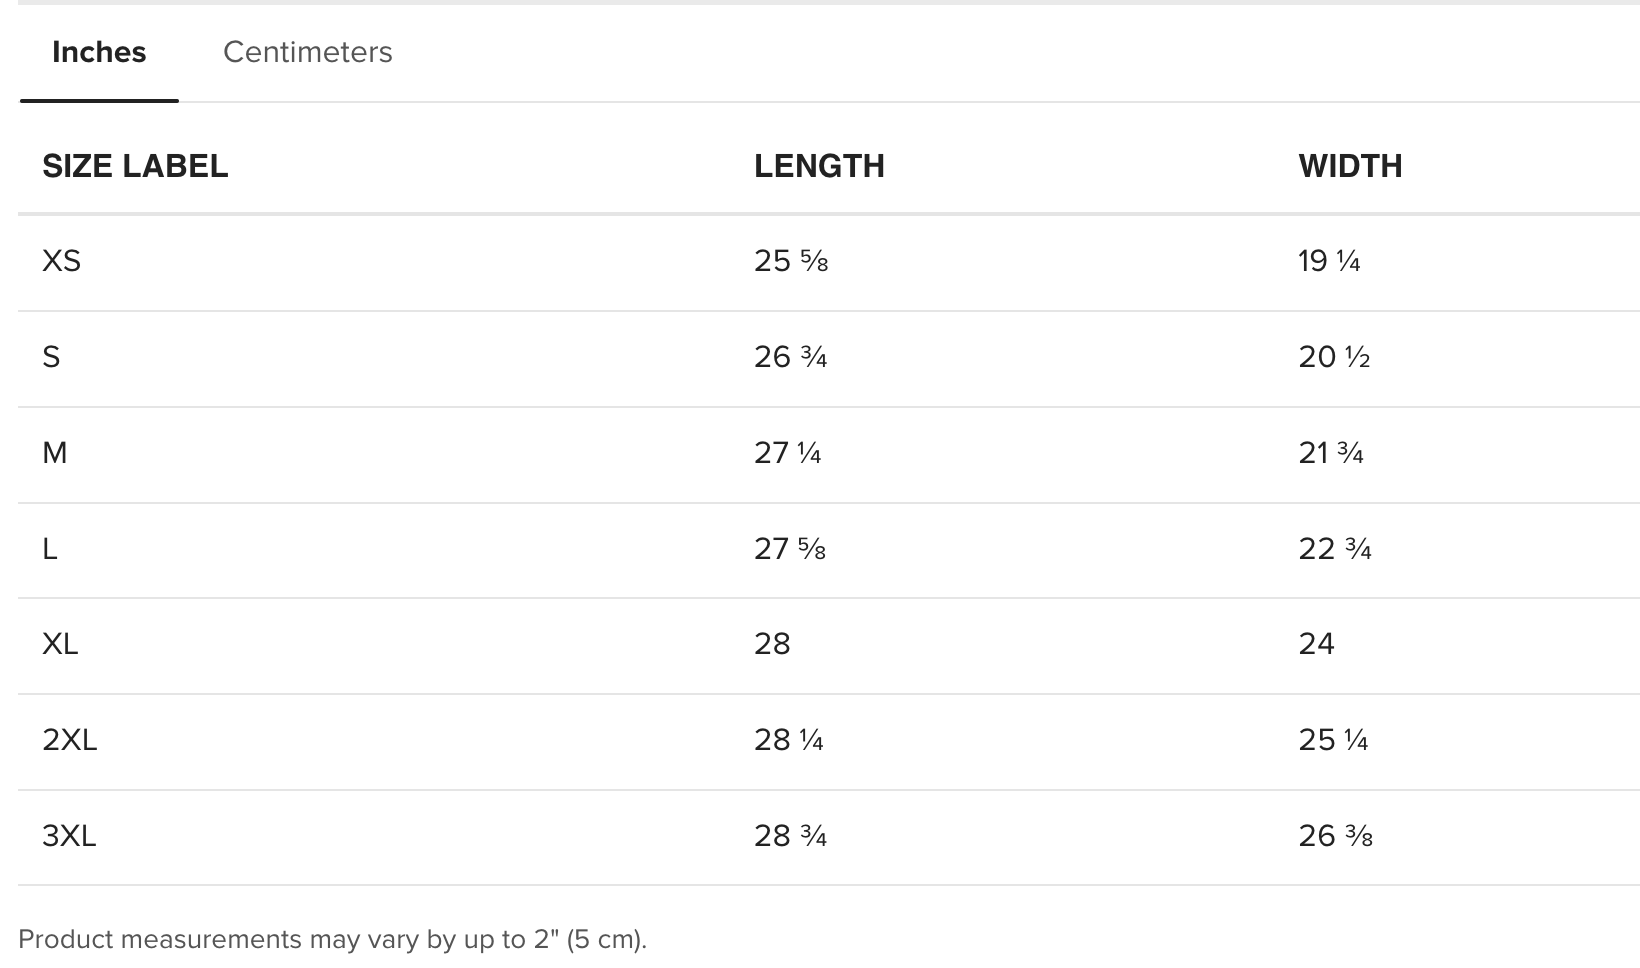Click the L width value 22 ¾
This screenshot has width=1640, height=968.
(1335, 549)
